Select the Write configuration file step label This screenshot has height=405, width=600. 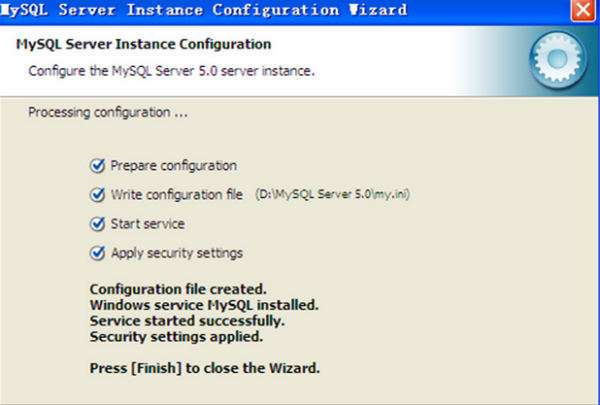[177, 195]
